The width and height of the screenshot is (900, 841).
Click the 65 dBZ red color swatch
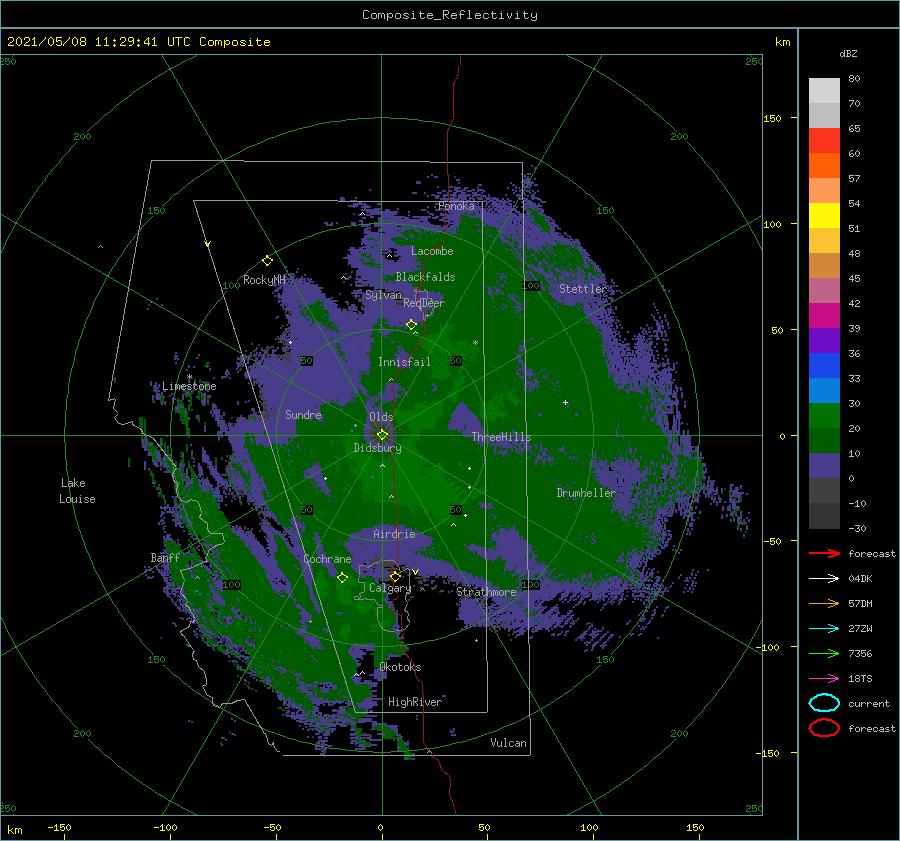click(x=824, y=140)
